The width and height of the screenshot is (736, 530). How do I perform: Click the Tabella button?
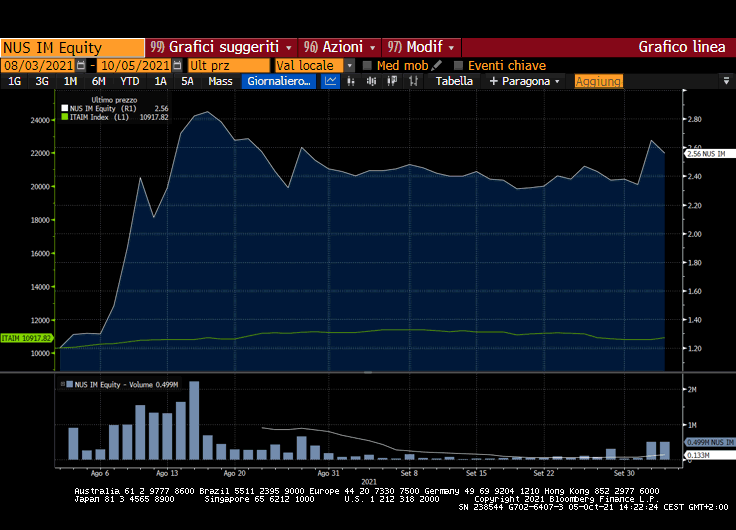pyautogui.click(x=454, y=81)
